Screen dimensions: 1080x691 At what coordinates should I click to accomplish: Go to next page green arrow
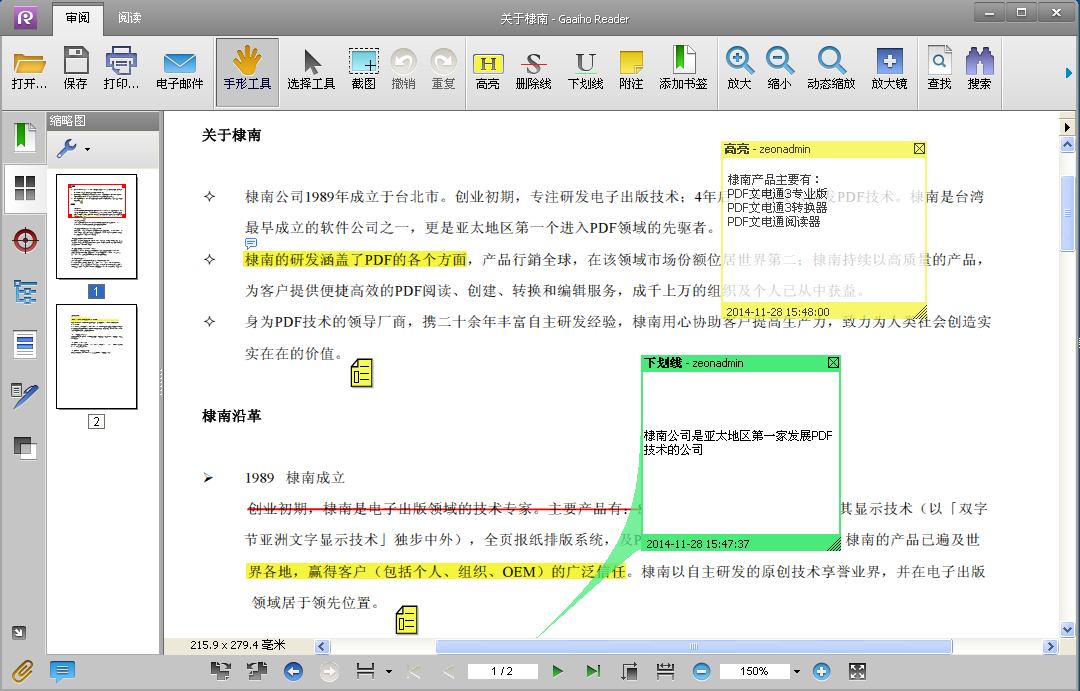pos(557,671)
